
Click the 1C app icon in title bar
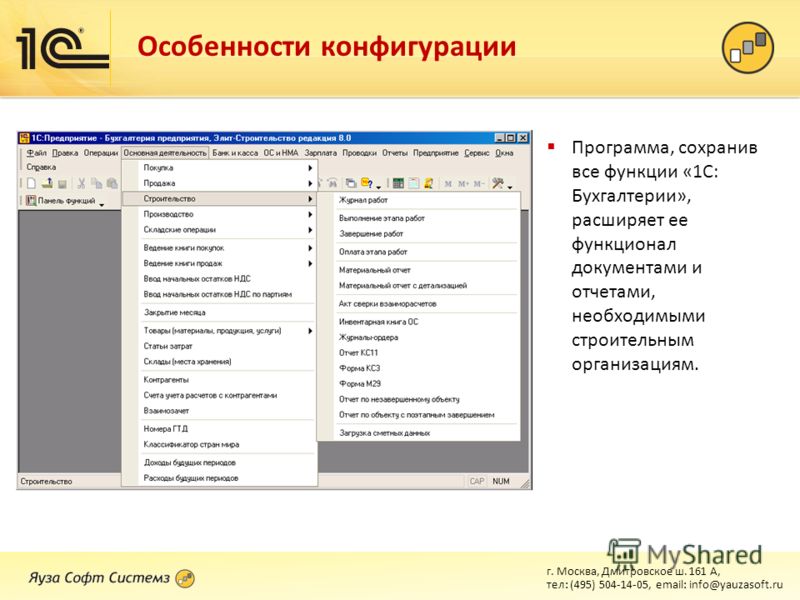click(24, 138)
